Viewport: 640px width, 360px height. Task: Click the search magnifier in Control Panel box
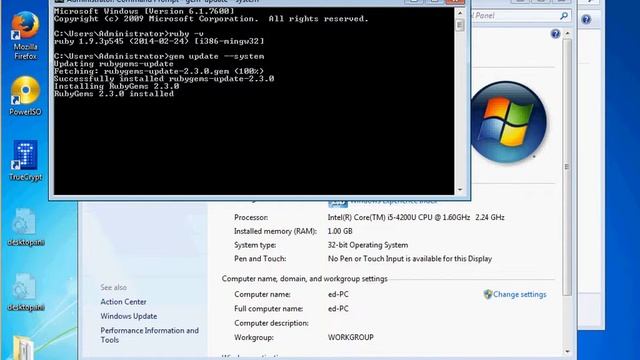pyautogui.click(x=564, y=16)
